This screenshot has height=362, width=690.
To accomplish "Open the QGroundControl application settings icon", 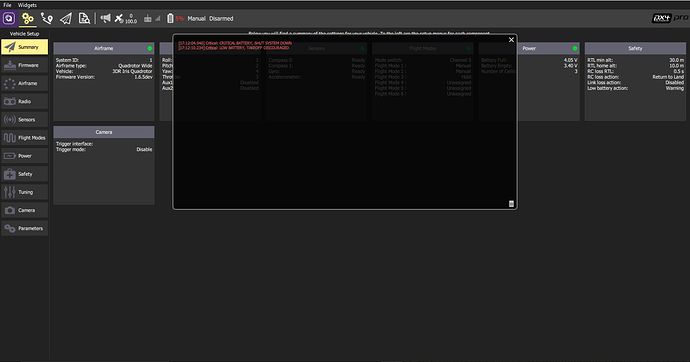I will 9,18.
